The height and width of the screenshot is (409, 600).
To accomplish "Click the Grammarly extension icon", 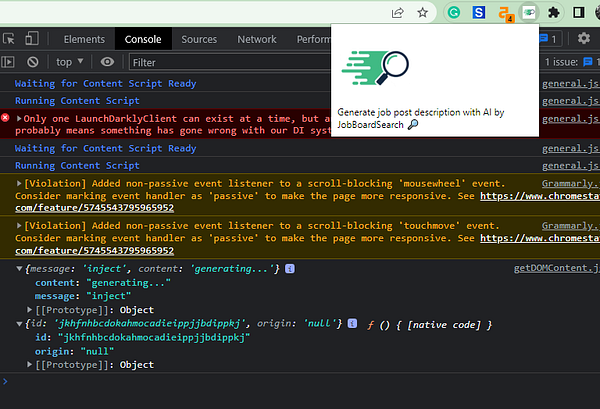I will (x=453, y=12).
